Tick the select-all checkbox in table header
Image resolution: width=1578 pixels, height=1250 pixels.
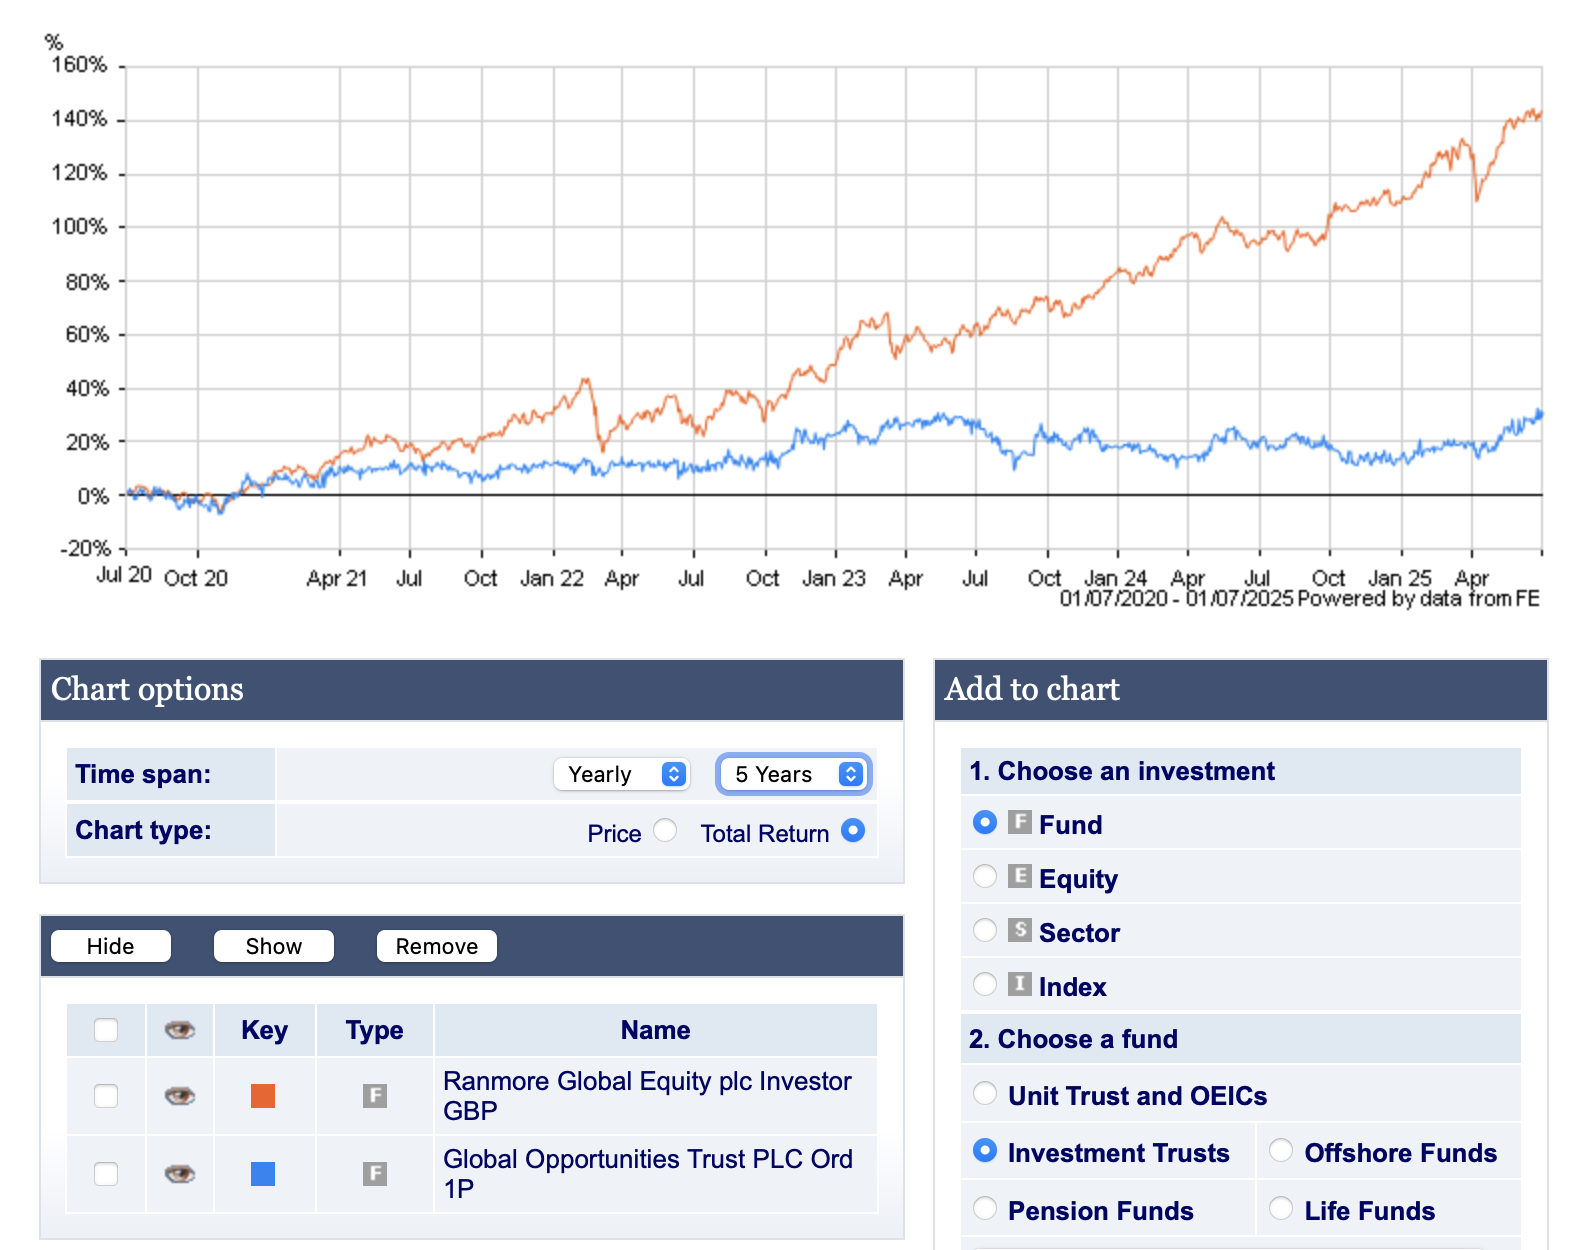106,1030
